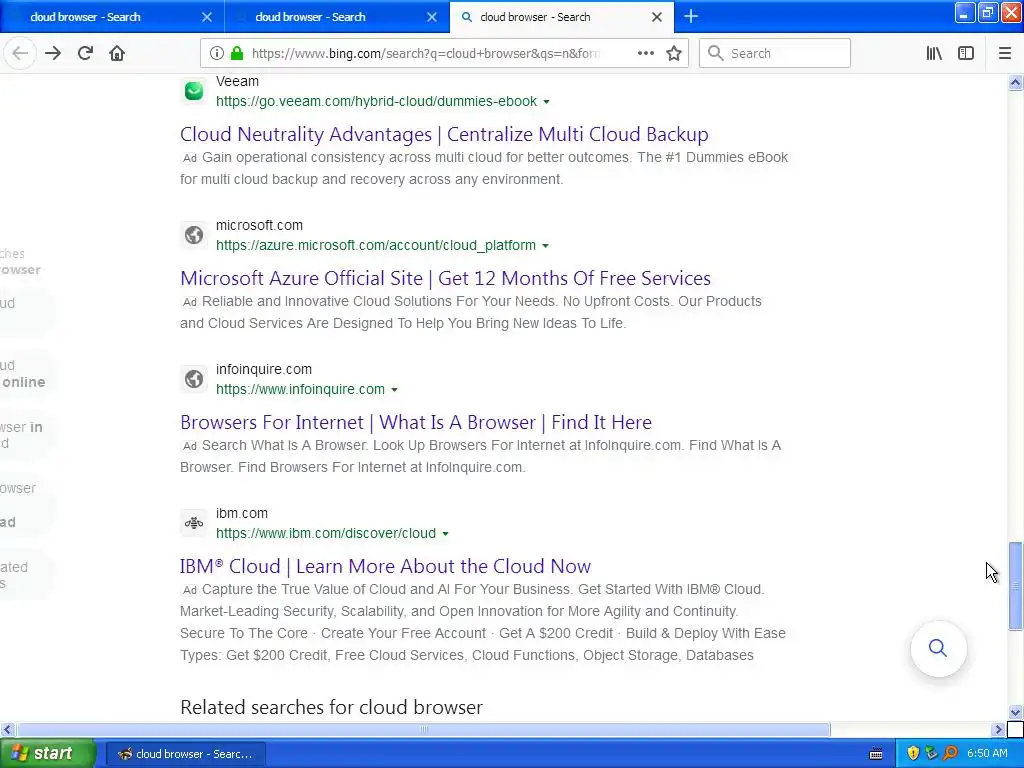Close the second cloud browser tab
1024x768 pixels.
(432, 17)
